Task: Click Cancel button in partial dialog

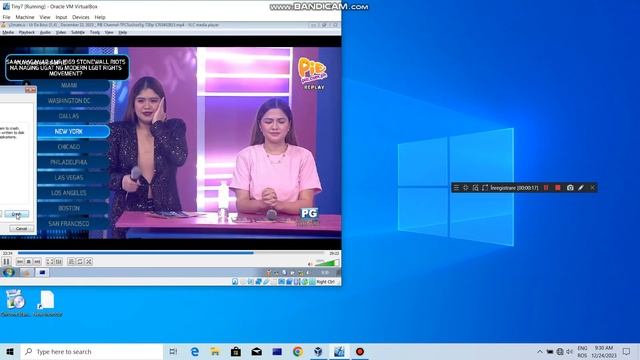Action: [x=21, y=229]
